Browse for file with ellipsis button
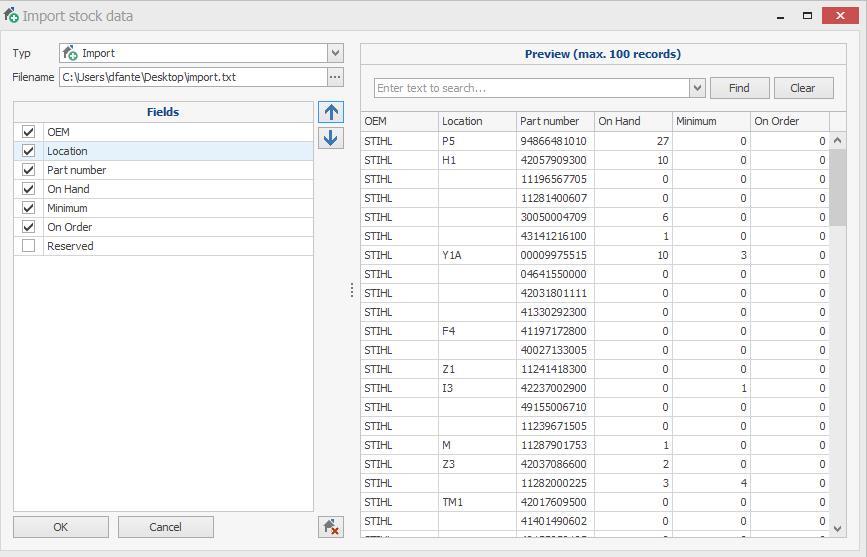This screenshot has width=867, height=557. 335,77
